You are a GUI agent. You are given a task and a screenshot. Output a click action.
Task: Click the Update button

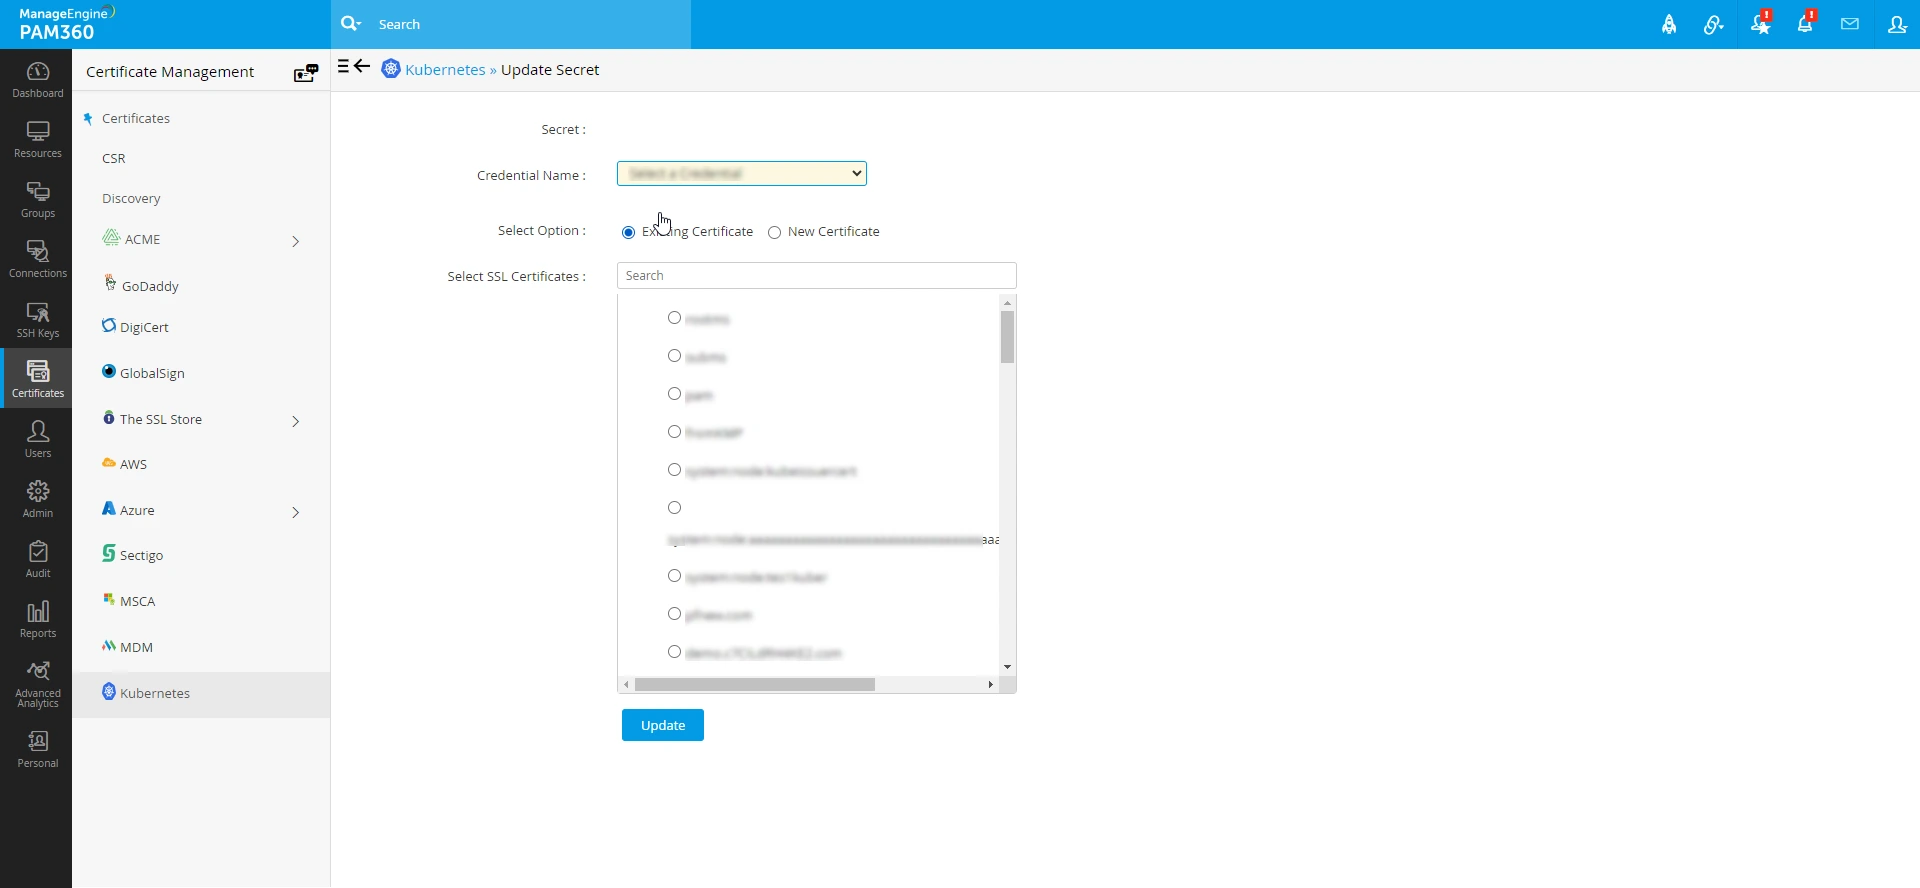[x=662, y=725]
